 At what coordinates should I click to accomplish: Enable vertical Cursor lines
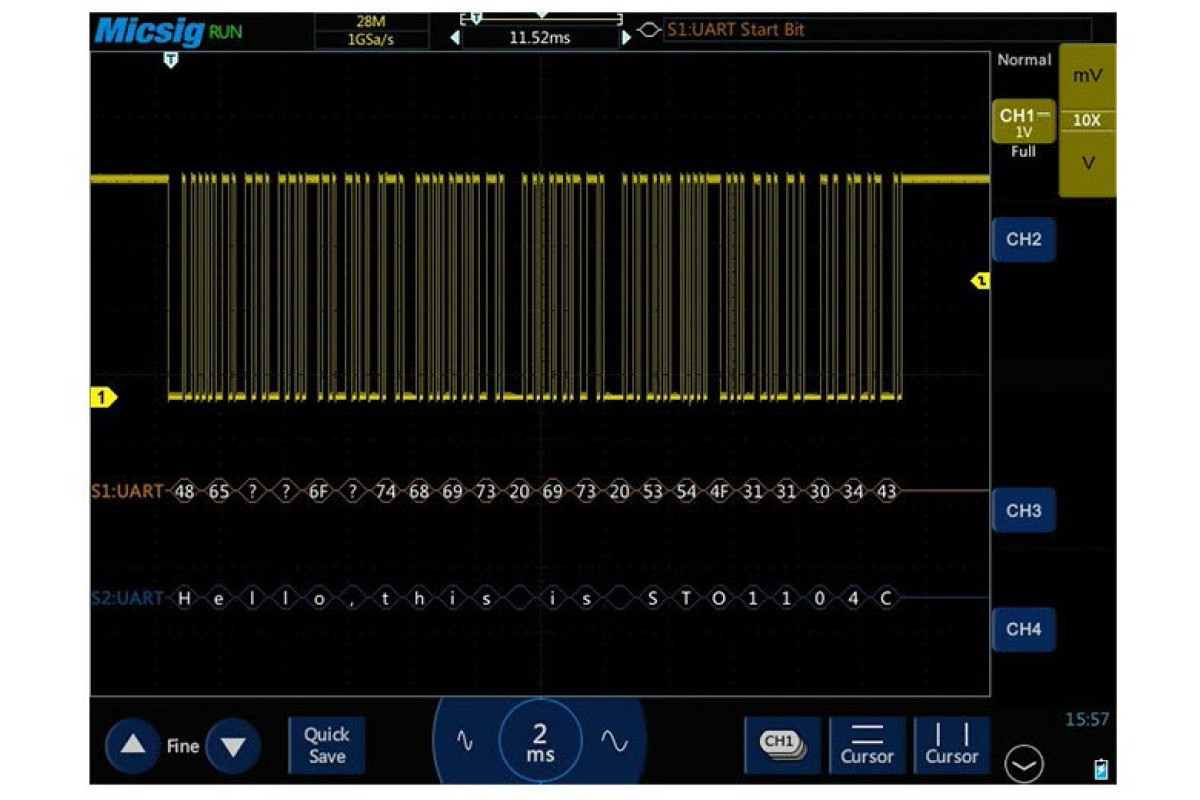pyautogui.click(x=951, y=745)
